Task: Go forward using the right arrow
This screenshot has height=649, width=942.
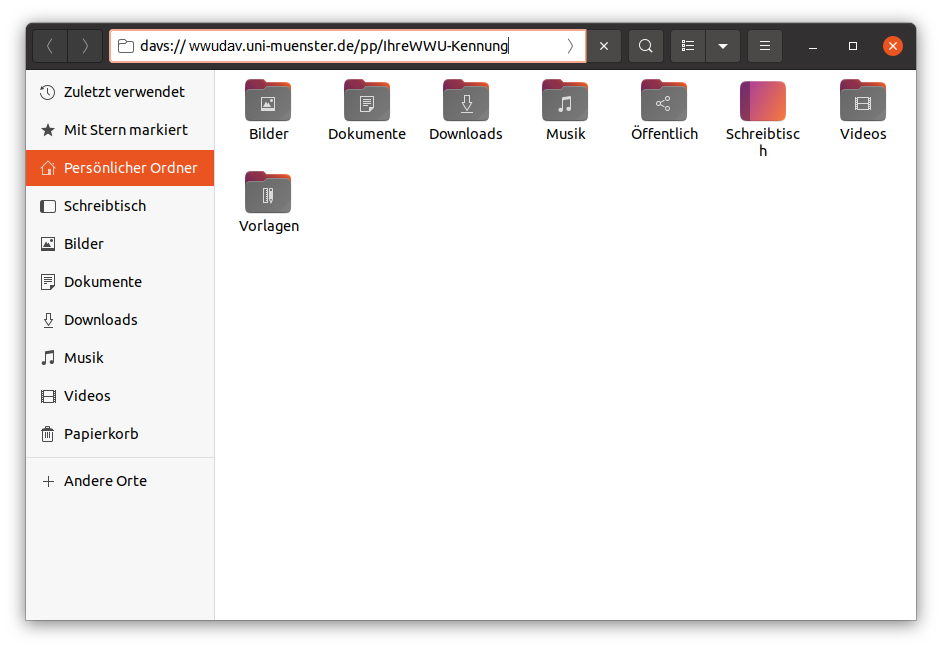Action: click(85, 46)
